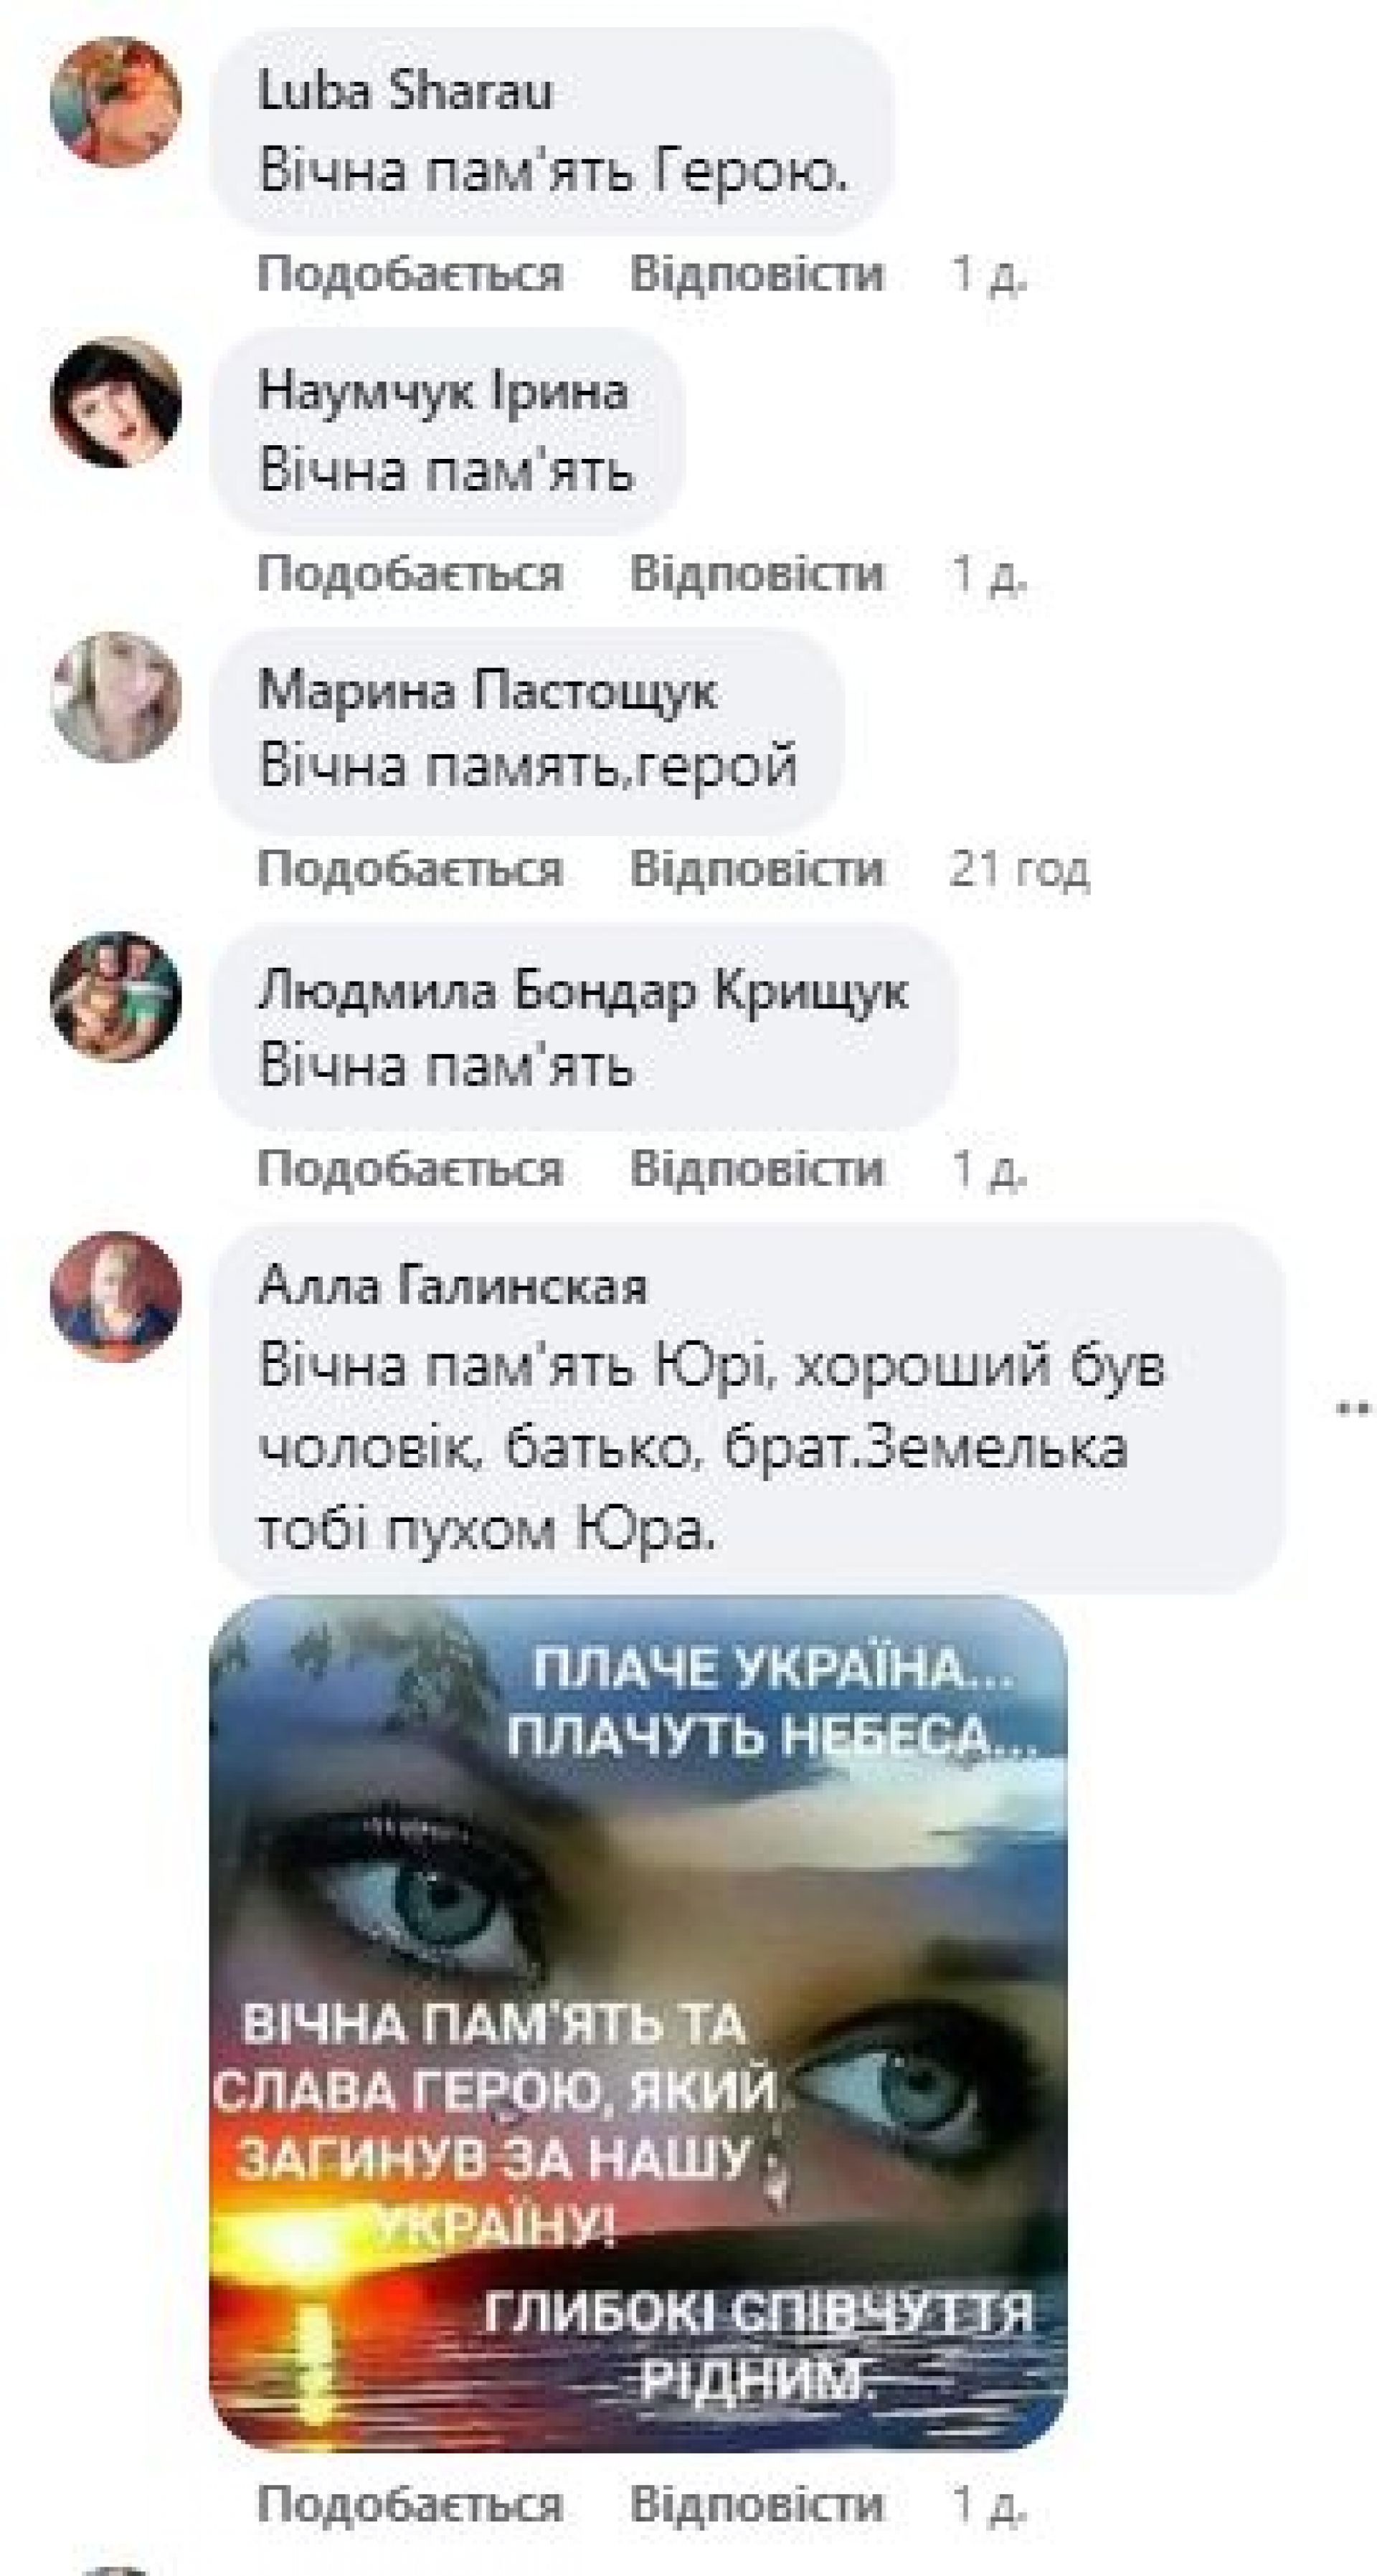Open the 21 год timestamp link

[x=1019, y=868]
